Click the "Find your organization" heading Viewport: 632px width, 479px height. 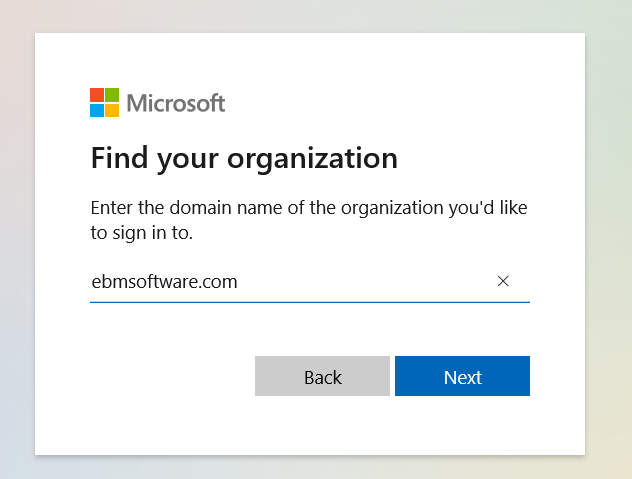pyautogui.click(x=244, y=159)
